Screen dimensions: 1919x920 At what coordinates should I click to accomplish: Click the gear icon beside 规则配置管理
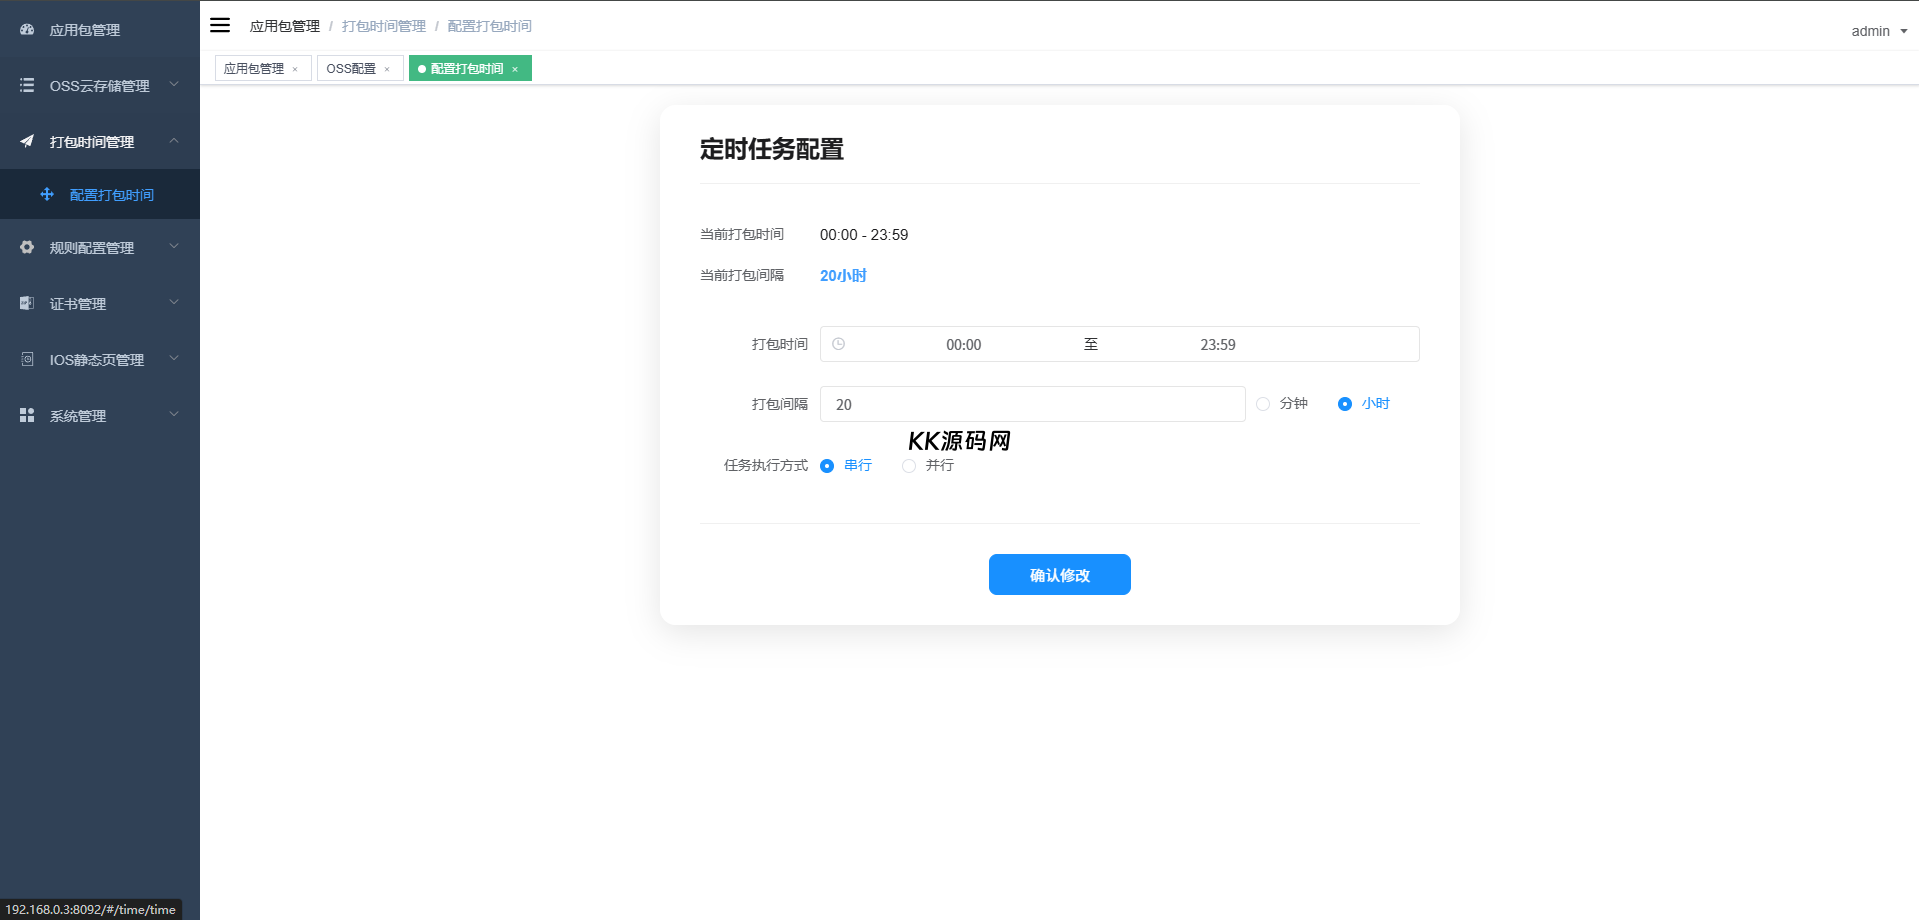click(x=27, y=248)
